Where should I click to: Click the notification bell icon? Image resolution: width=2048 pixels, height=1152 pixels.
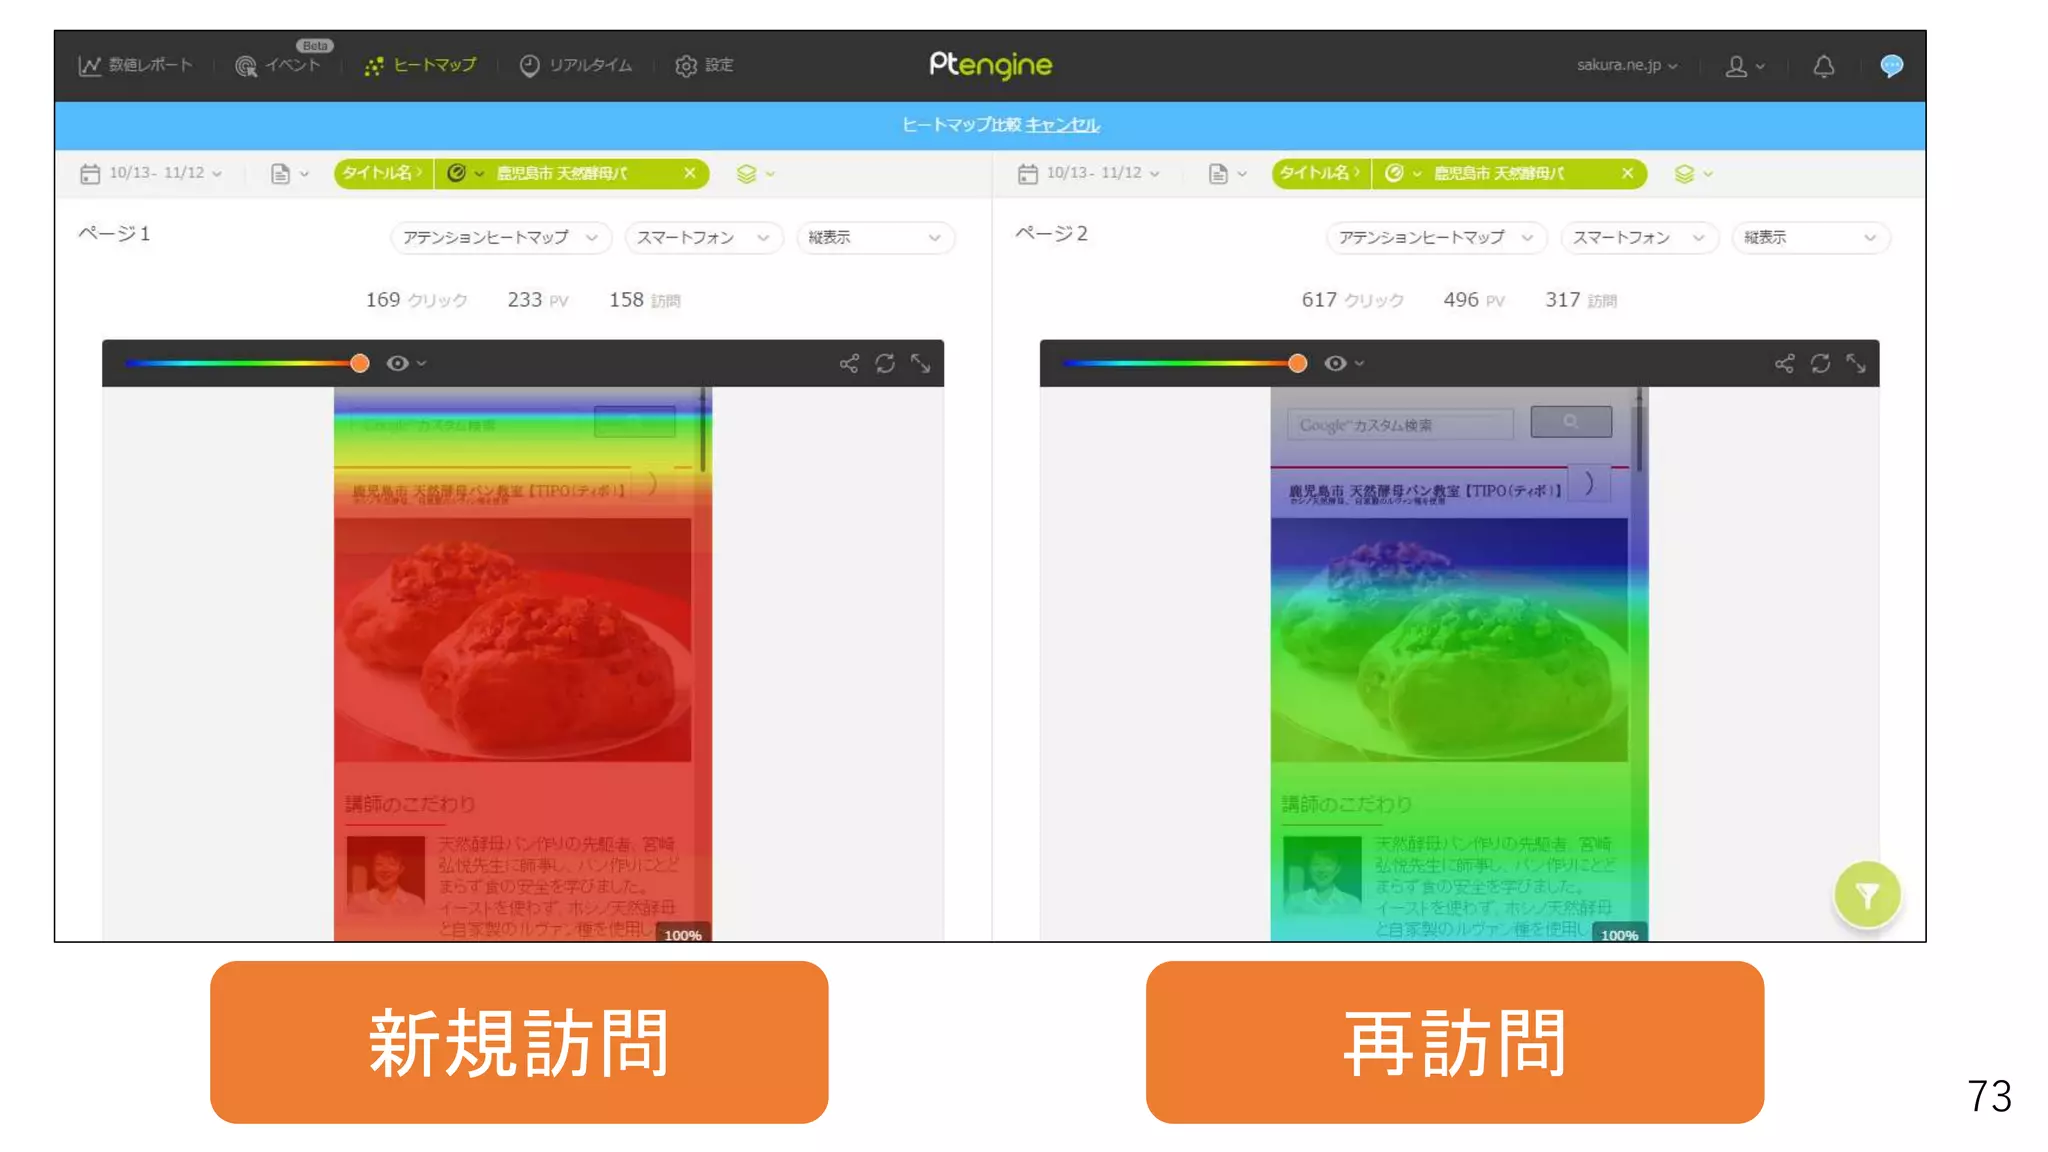click(1823, 66)
